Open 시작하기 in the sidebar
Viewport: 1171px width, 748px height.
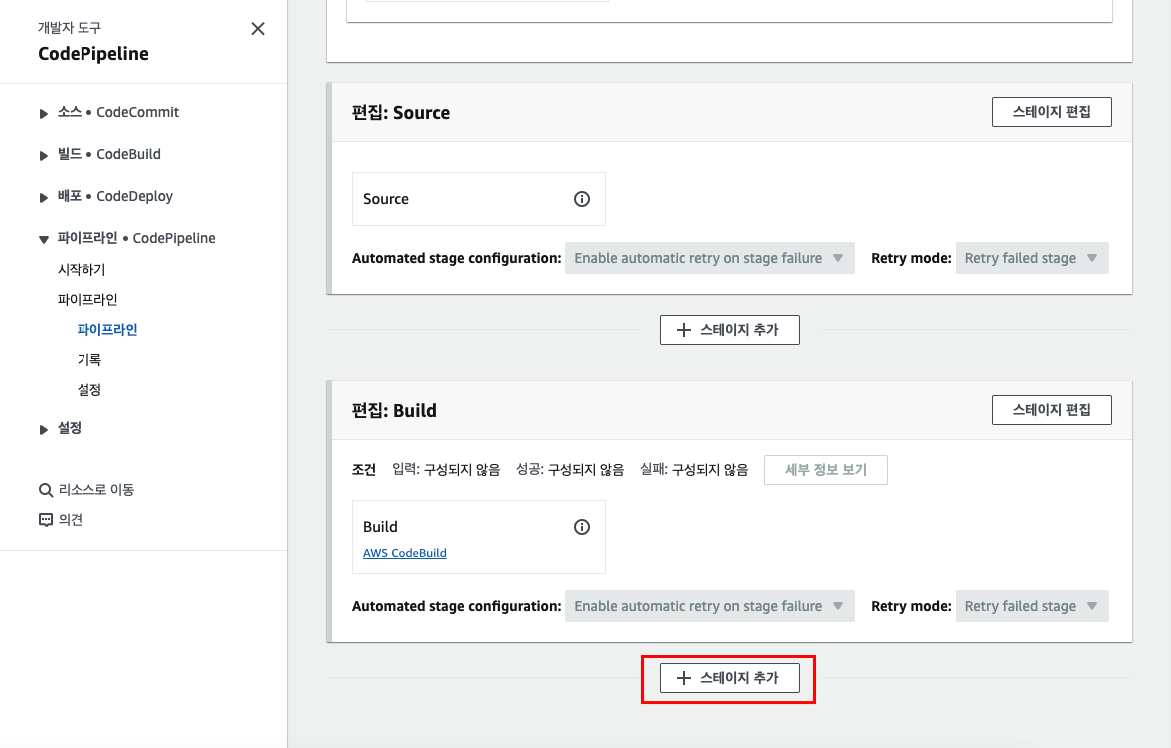pyautogui.click(x=81, y=269)
